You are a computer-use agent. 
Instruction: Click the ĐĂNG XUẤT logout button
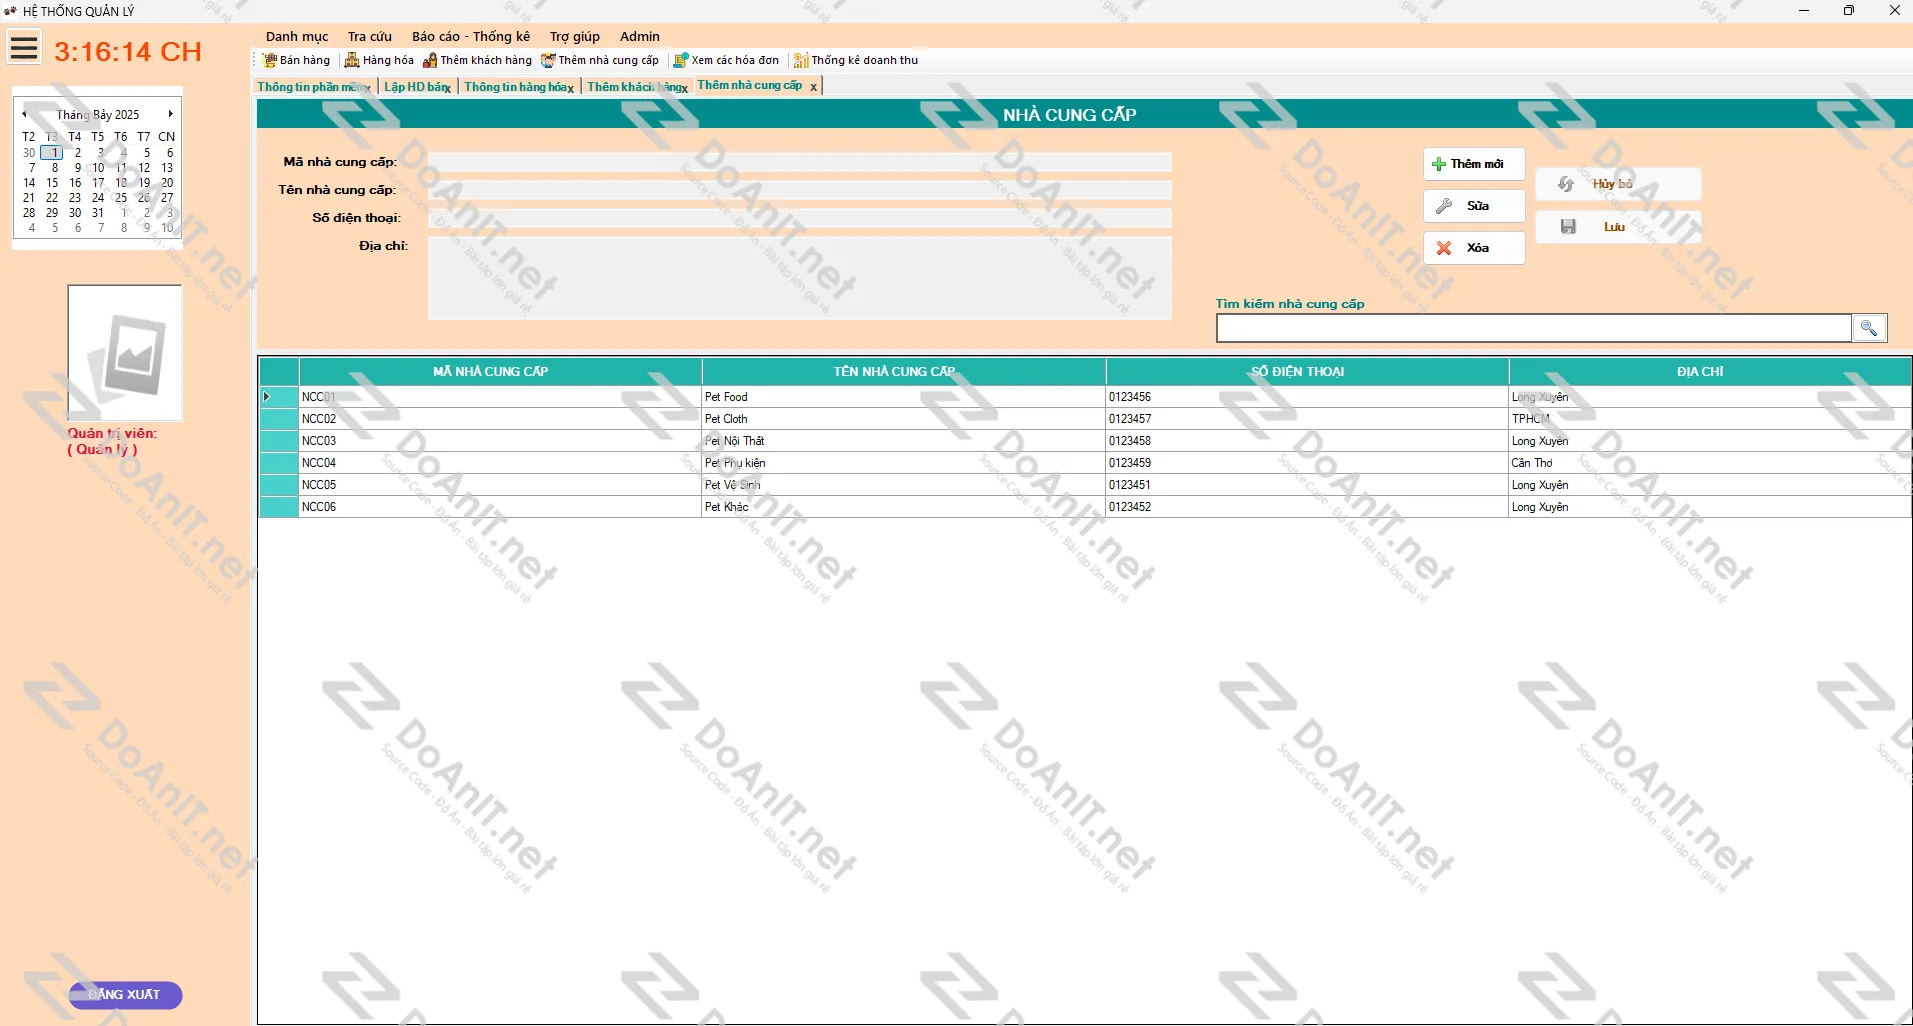125,994
